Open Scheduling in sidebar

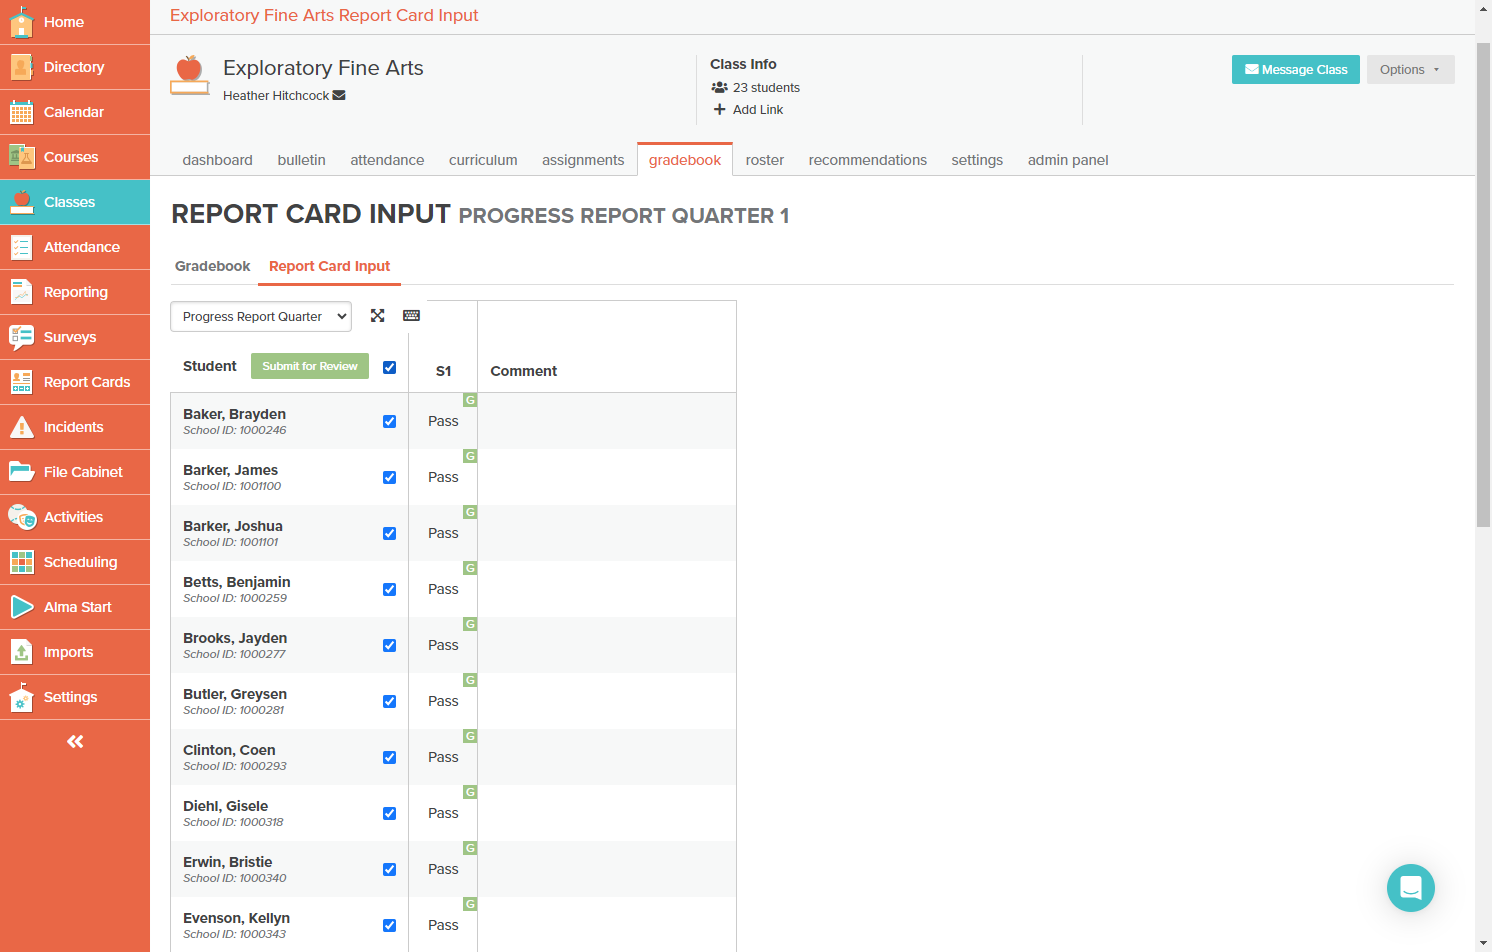(75, 562)
